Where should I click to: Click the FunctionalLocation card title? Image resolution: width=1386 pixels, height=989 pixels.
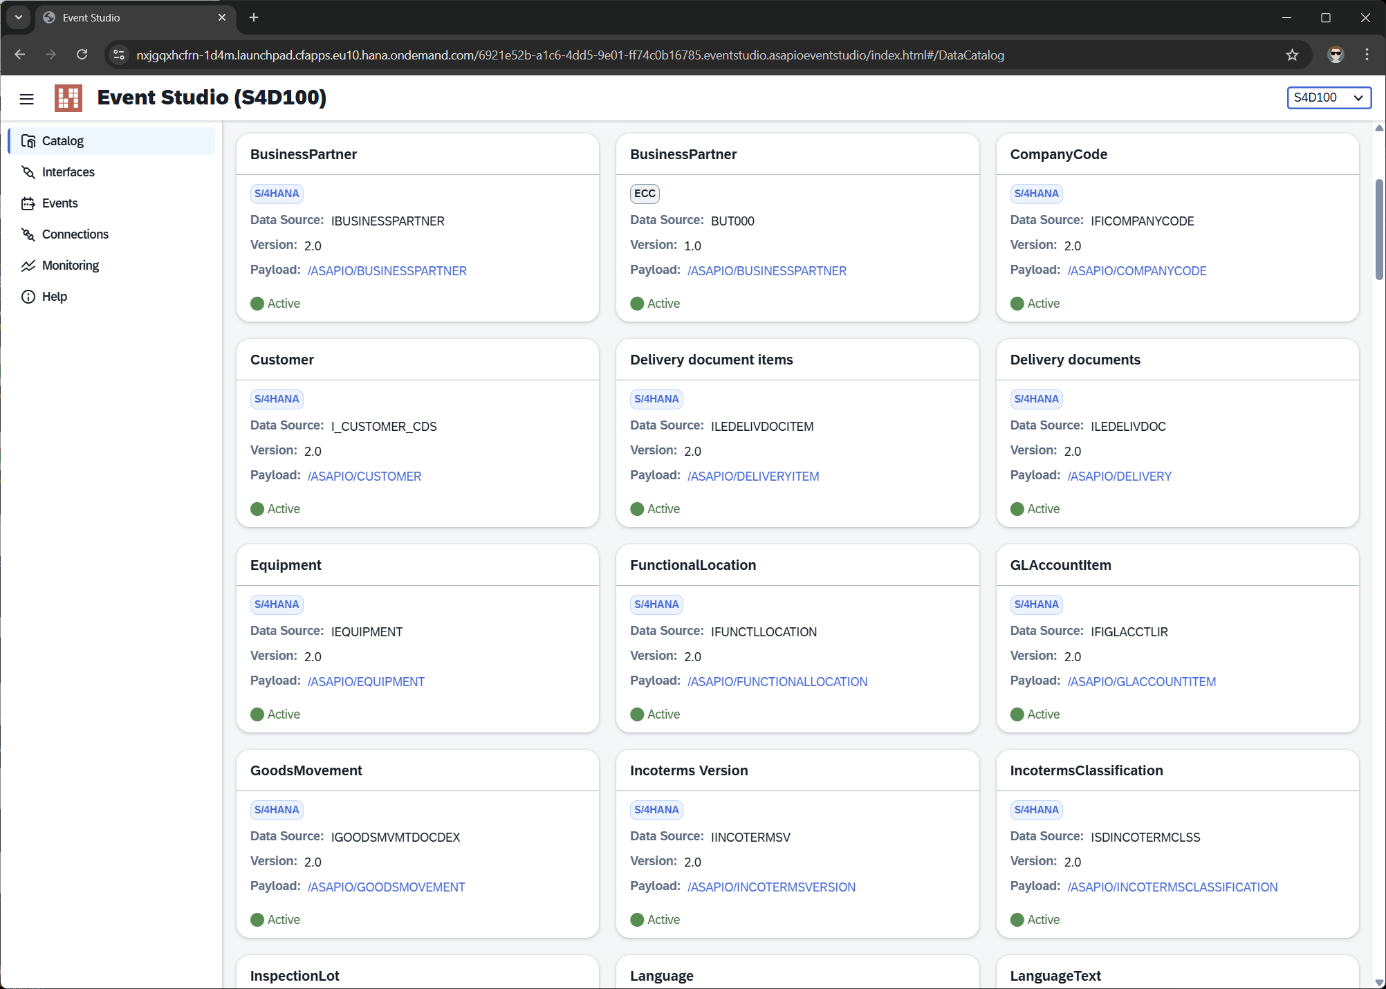(x=693, y=565)
